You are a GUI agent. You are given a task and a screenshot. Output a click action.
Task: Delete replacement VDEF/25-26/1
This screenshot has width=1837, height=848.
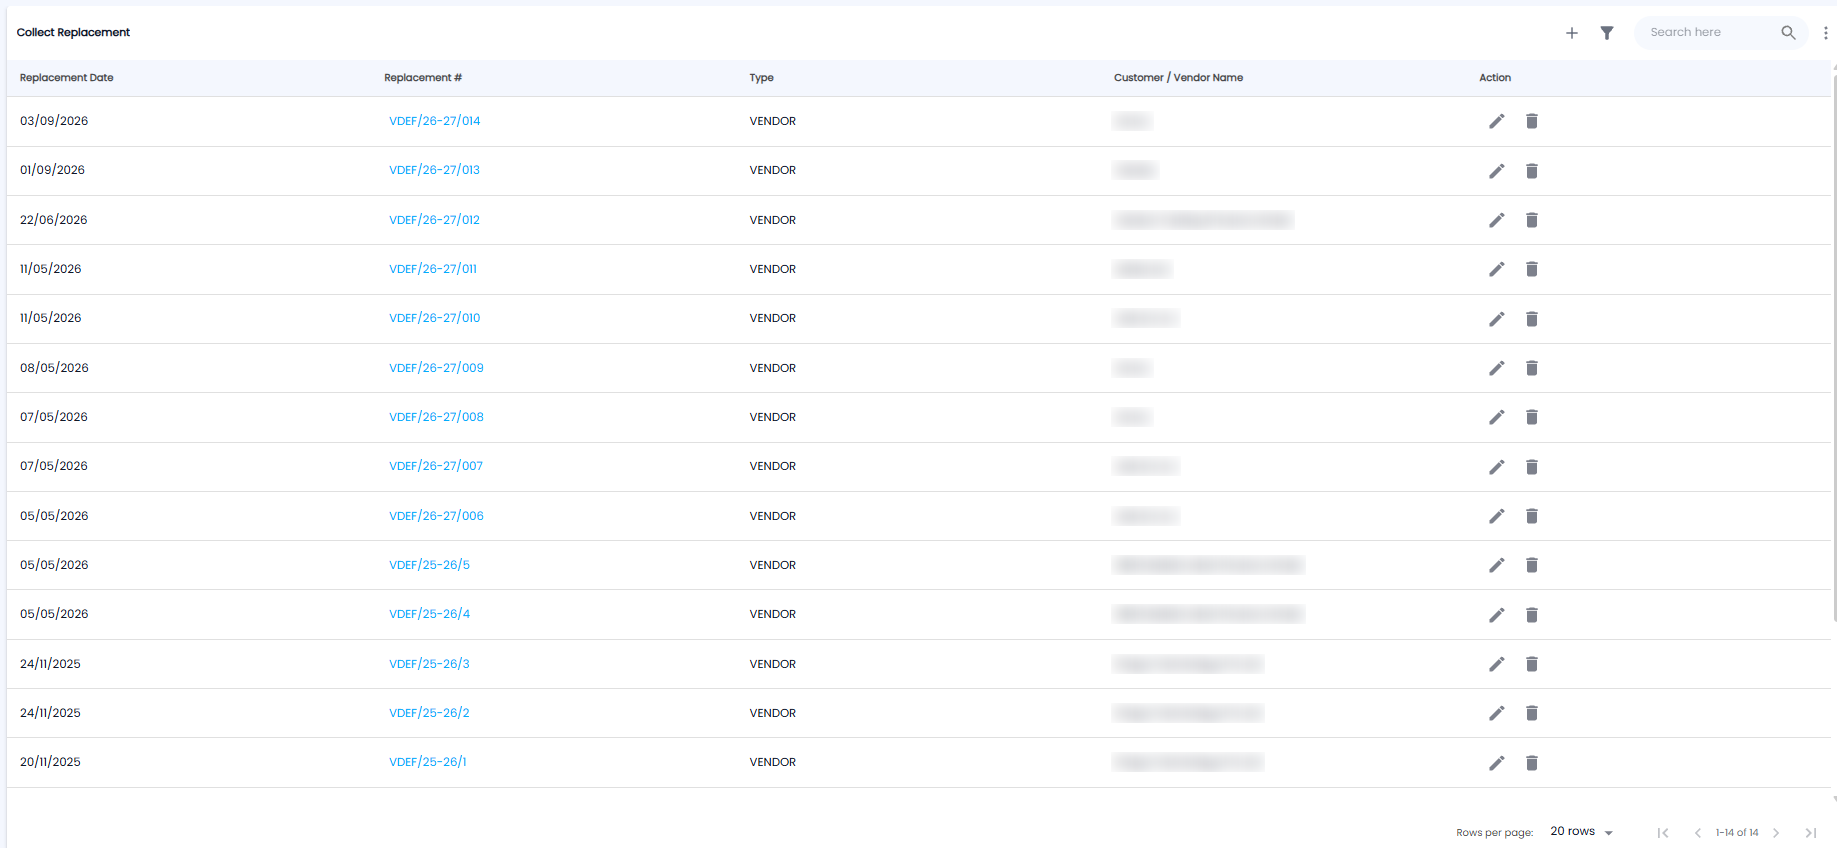[1532, 763]
